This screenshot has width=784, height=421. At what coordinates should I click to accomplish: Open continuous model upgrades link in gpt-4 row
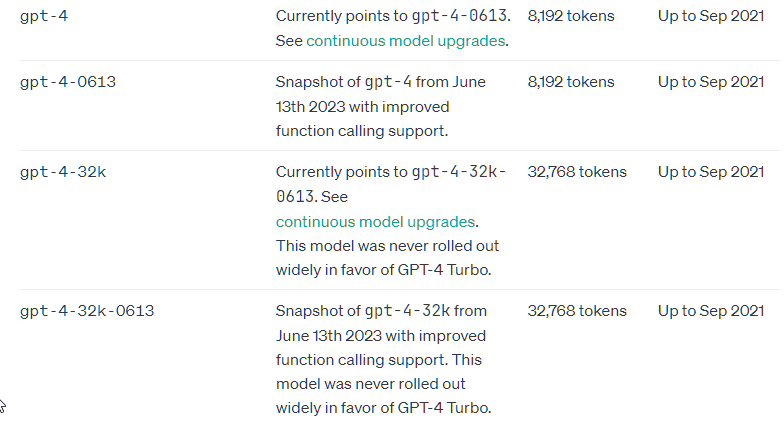pos(406,41)
